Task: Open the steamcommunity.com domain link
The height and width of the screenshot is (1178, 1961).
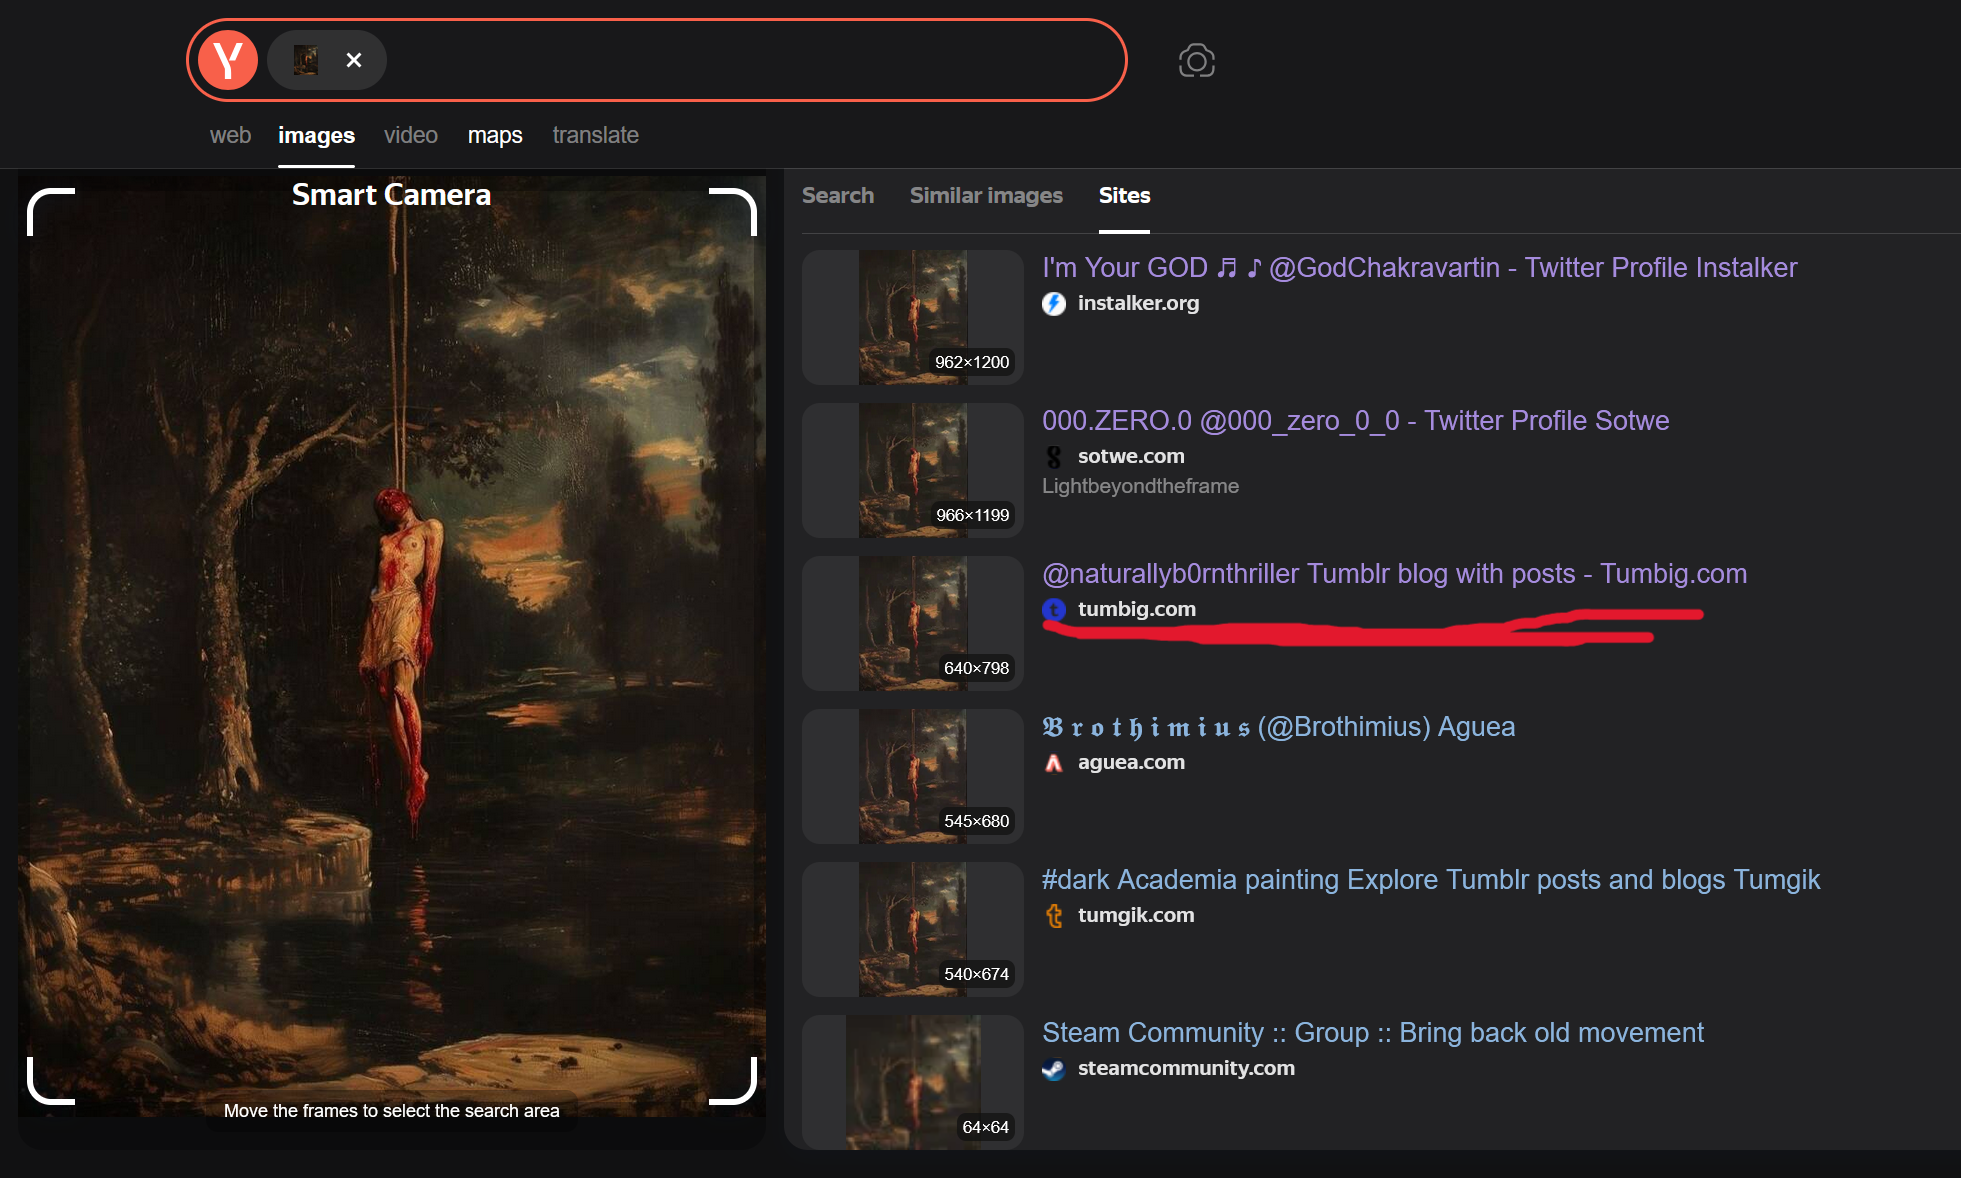Action: (1186, 1068)
